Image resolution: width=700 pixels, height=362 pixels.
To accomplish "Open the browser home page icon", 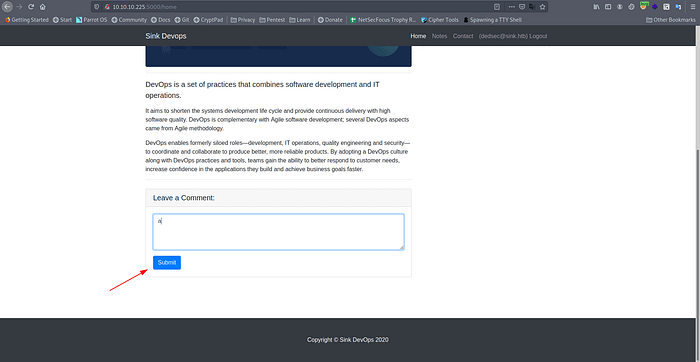I will (42, 7).
